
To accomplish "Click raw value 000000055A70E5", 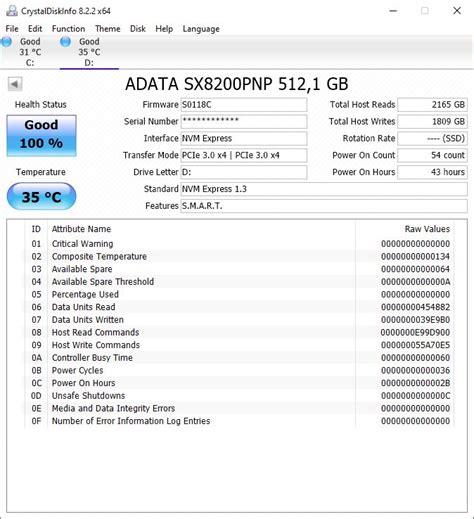I will 415,345.
